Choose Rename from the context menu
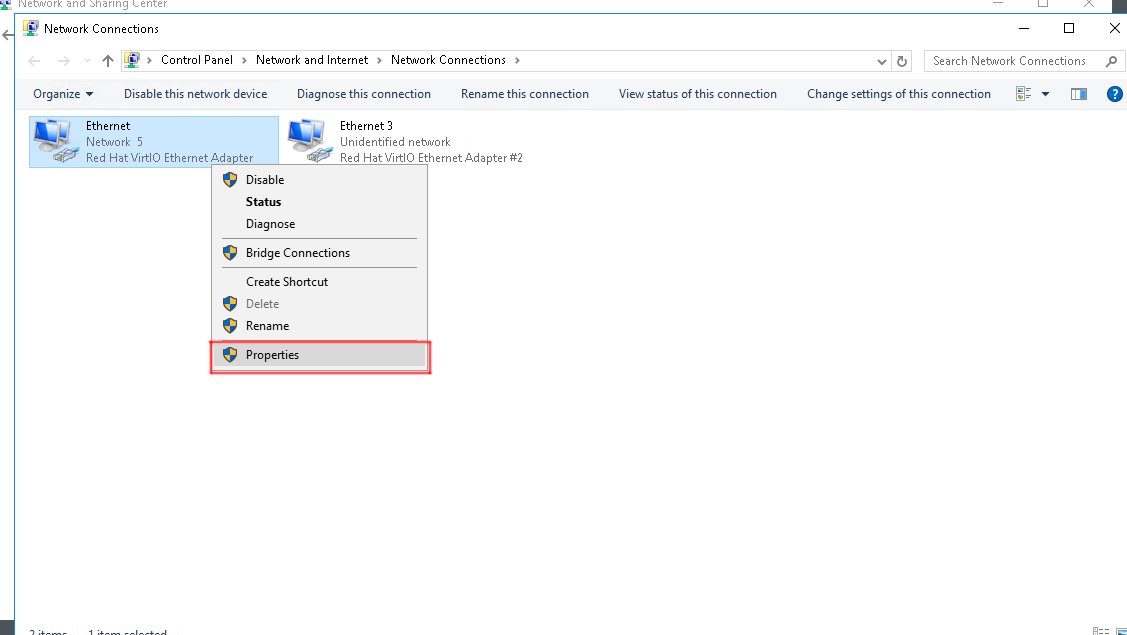 tap(267, 326)
